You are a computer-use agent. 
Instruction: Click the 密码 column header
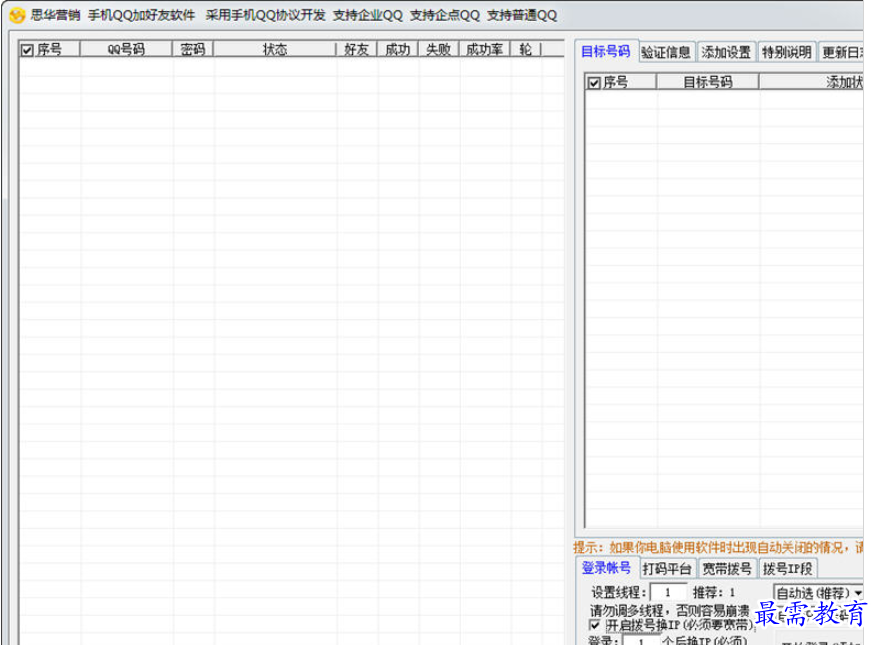193,49
